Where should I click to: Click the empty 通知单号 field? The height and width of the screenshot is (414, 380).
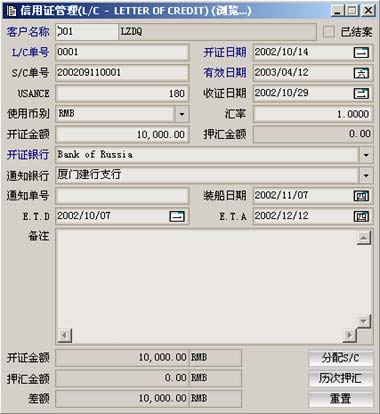(122, 196)
